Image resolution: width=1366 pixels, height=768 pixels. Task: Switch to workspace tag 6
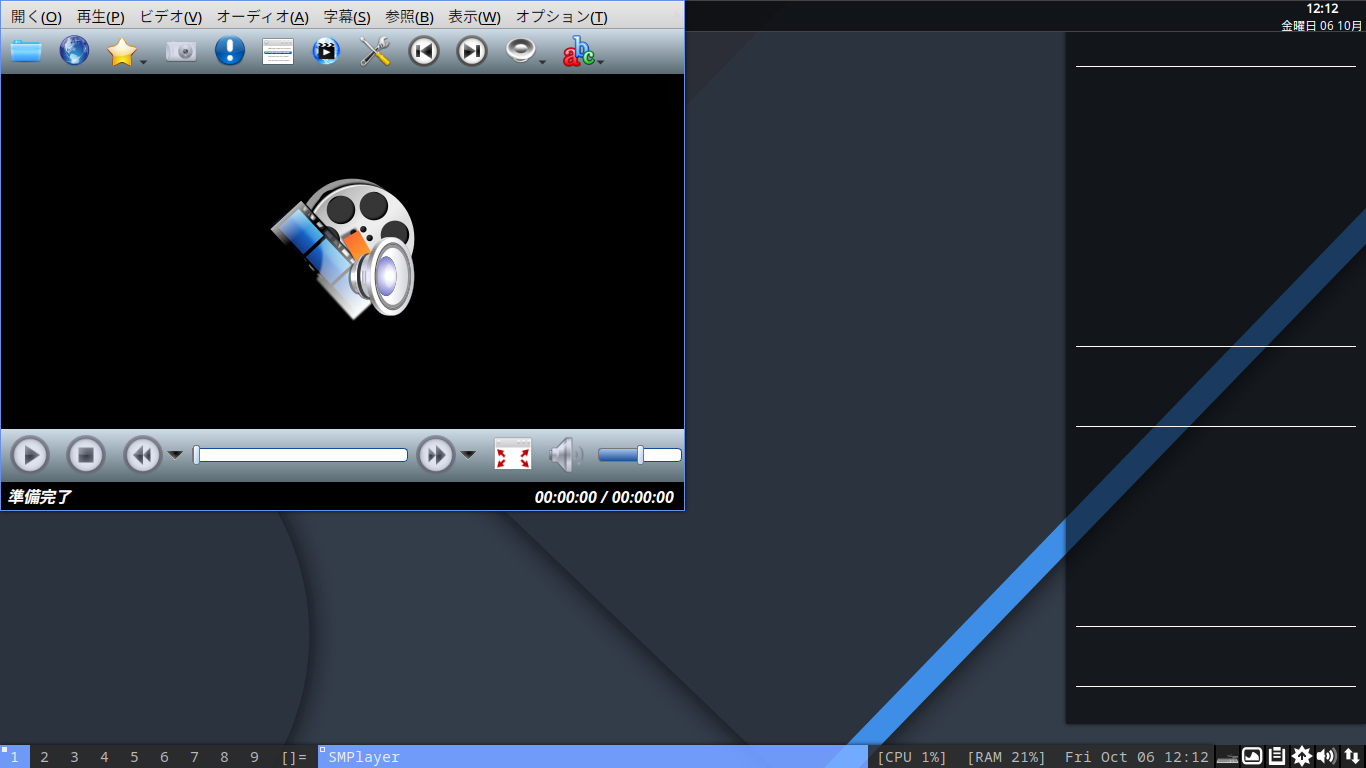[164, 757]
